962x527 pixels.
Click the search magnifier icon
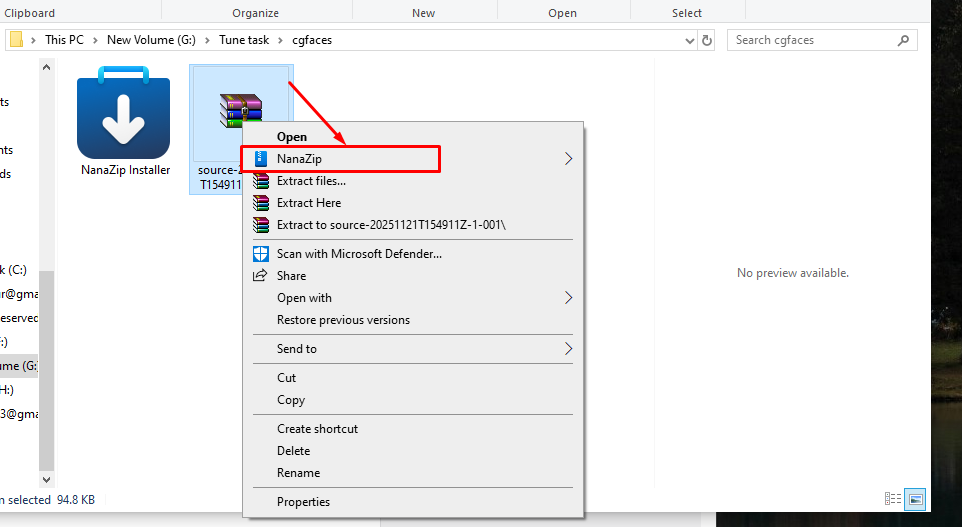[x=903, y=40]
